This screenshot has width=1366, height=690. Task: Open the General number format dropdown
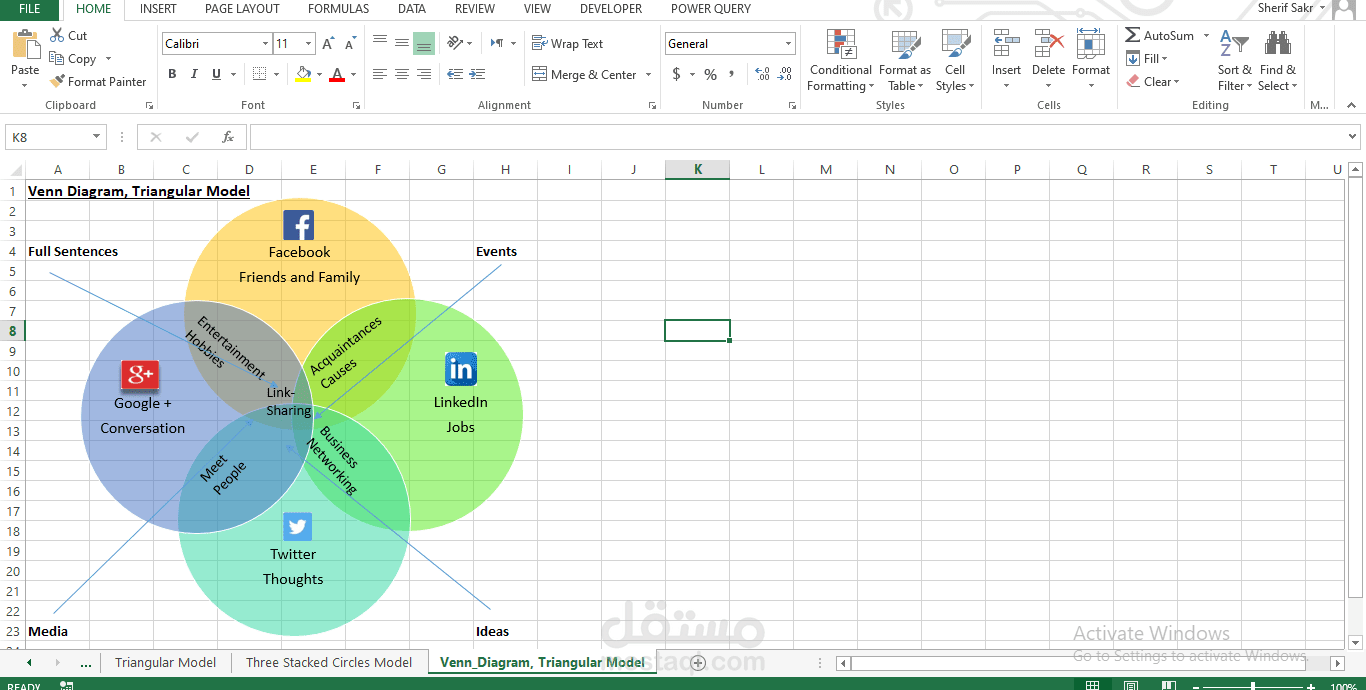789,44
